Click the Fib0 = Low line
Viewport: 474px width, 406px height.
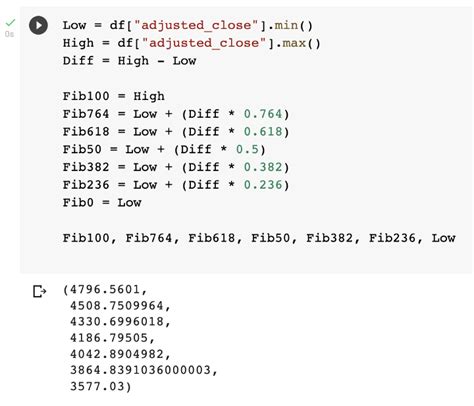(x=102, y=203)
